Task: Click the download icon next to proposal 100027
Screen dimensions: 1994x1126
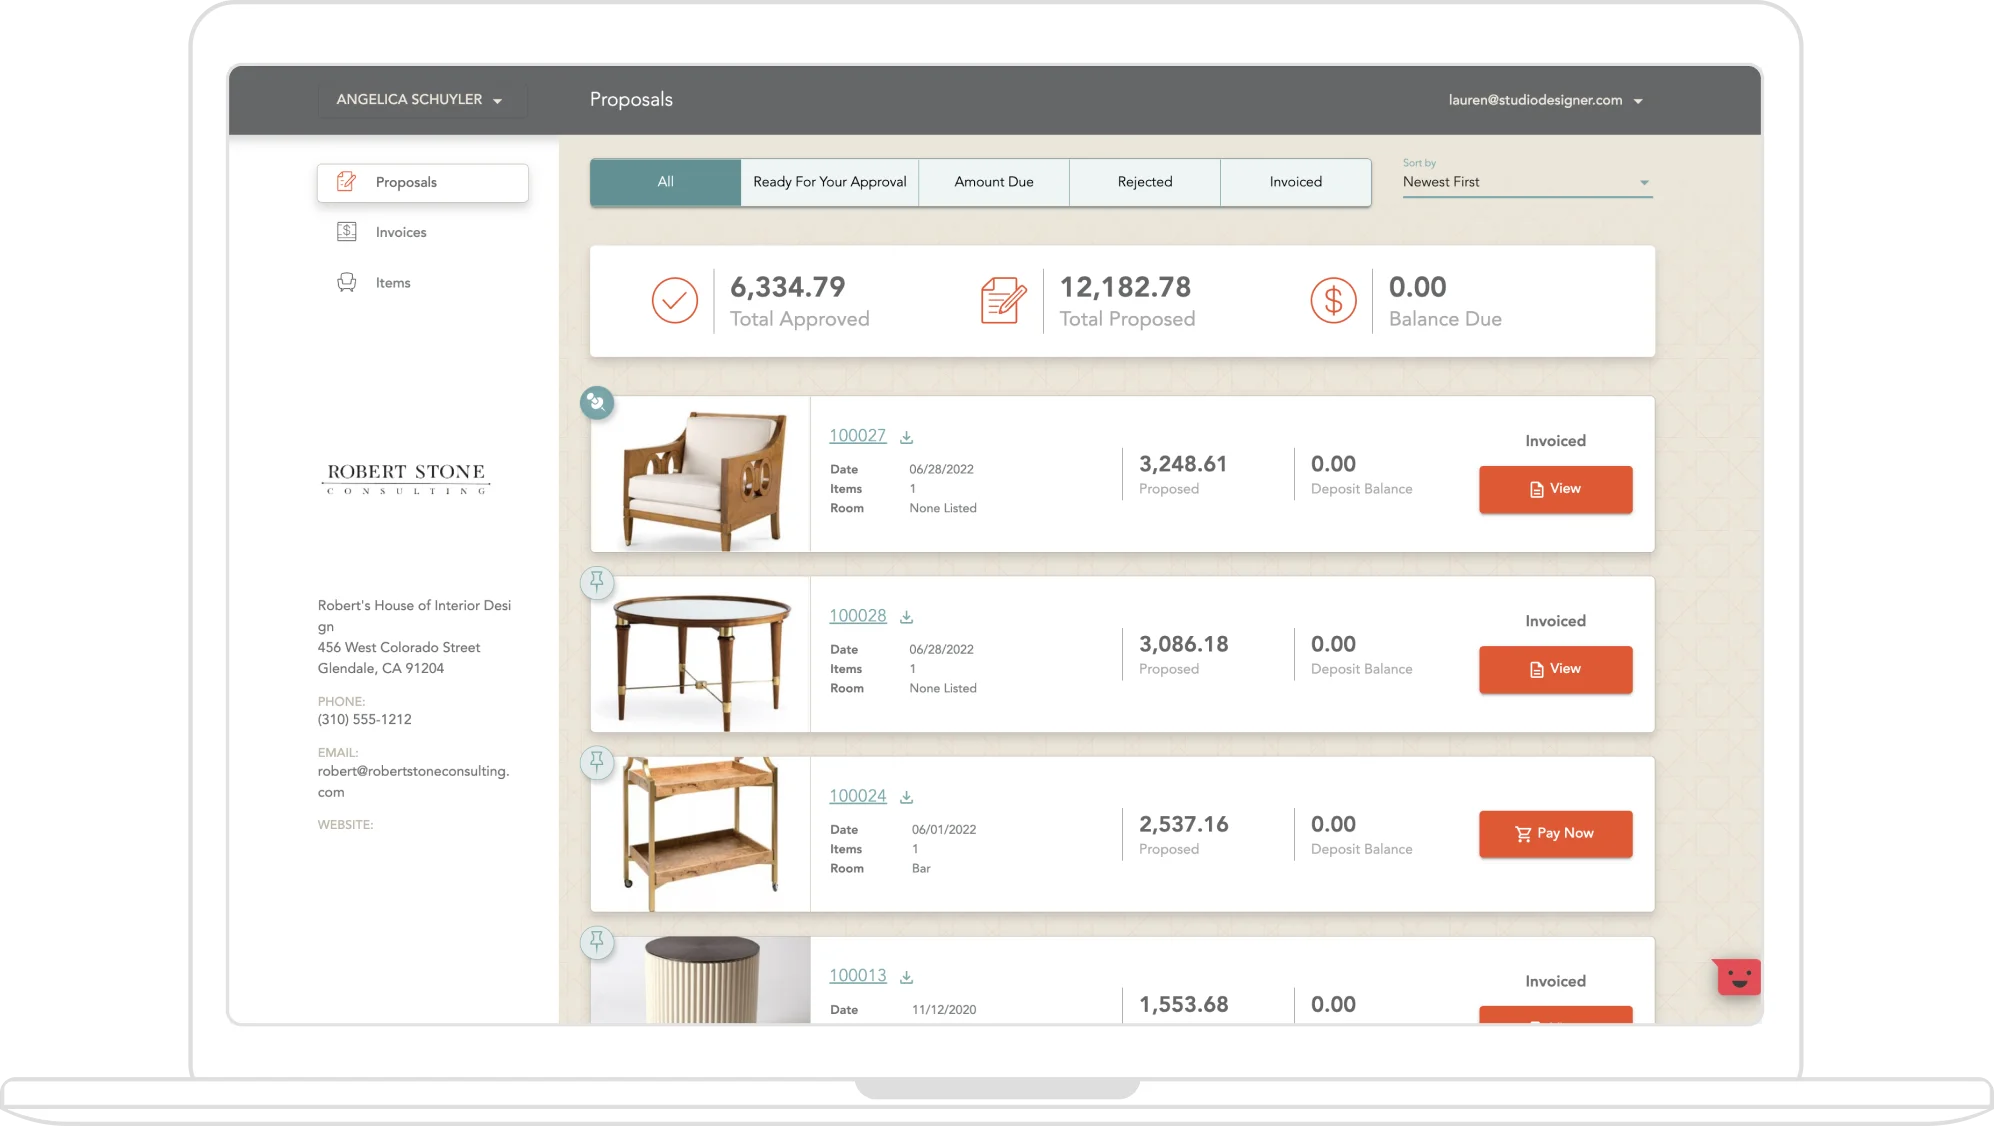Action: 906,435
